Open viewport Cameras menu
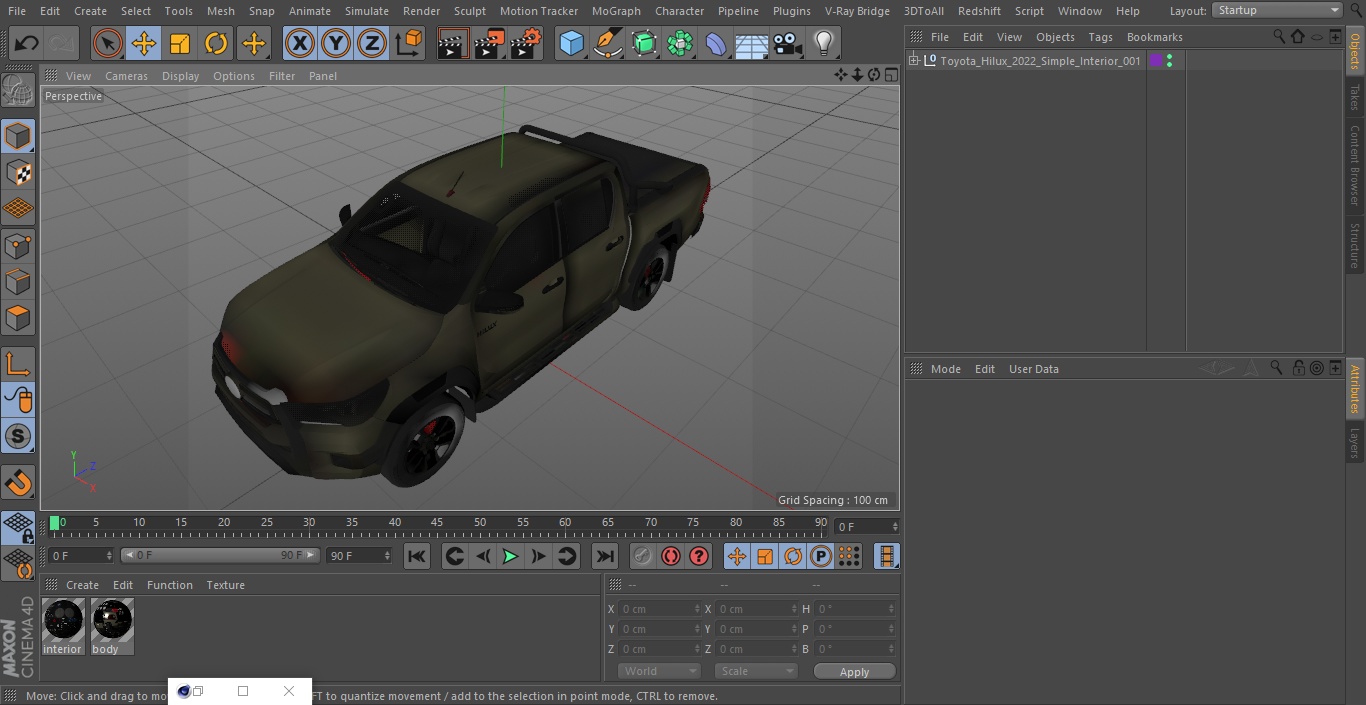1366x705 pixels. (126, 76)
